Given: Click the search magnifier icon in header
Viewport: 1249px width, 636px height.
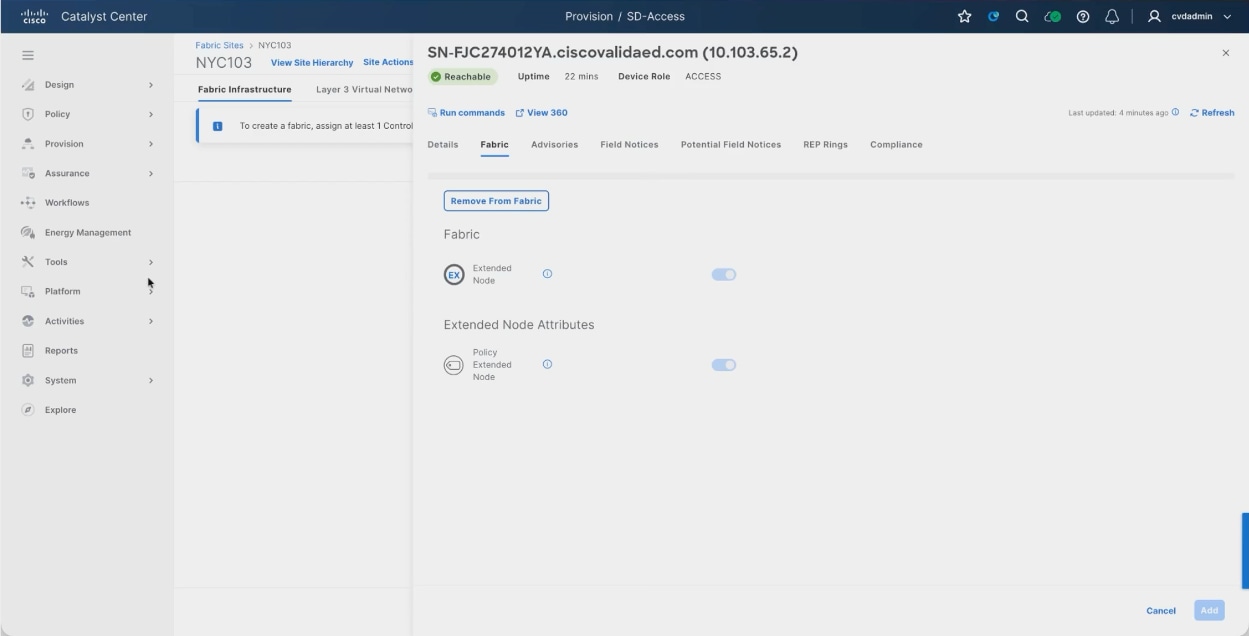Looking at the screenshot, I should (1023, 16).
